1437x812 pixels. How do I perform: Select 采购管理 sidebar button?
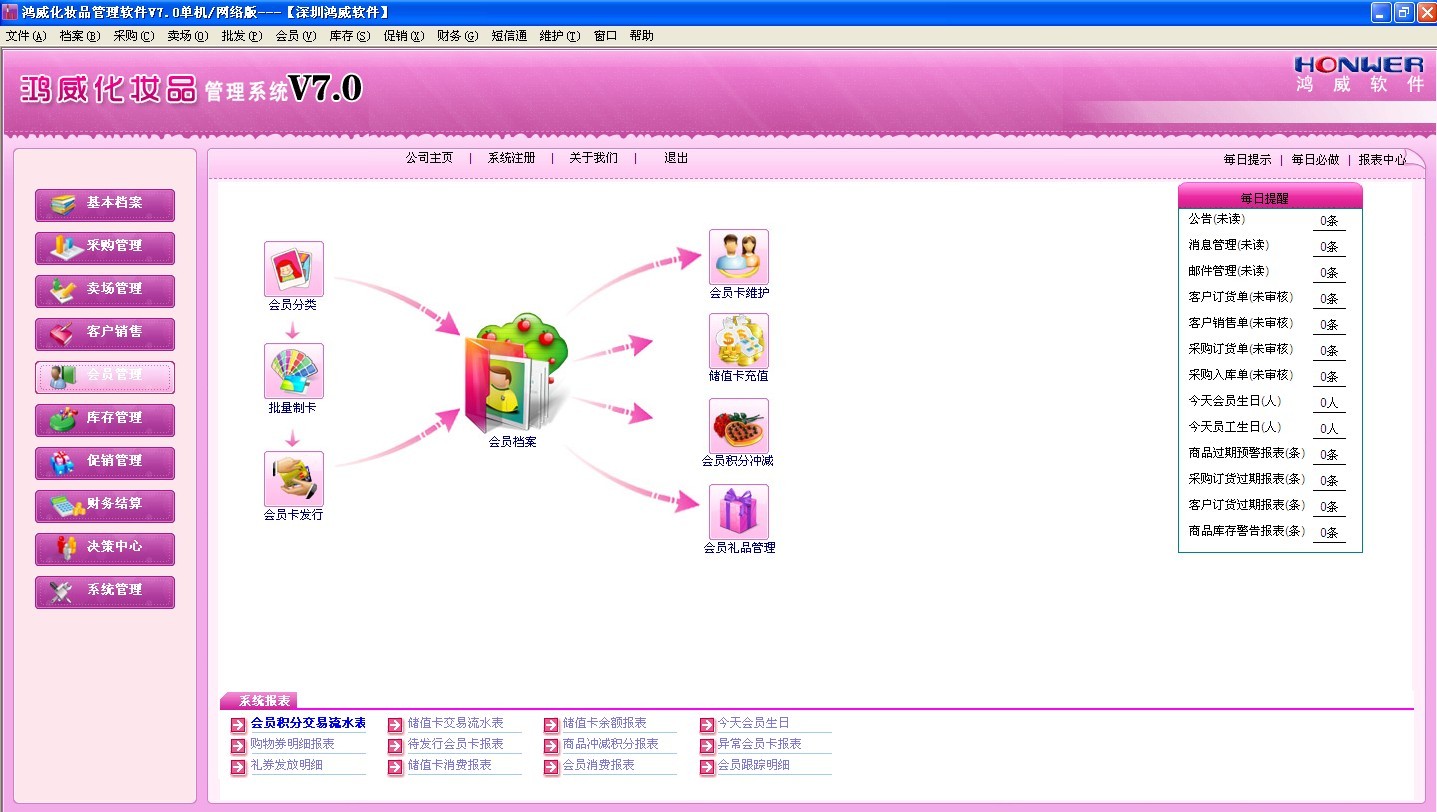[105, 246]
